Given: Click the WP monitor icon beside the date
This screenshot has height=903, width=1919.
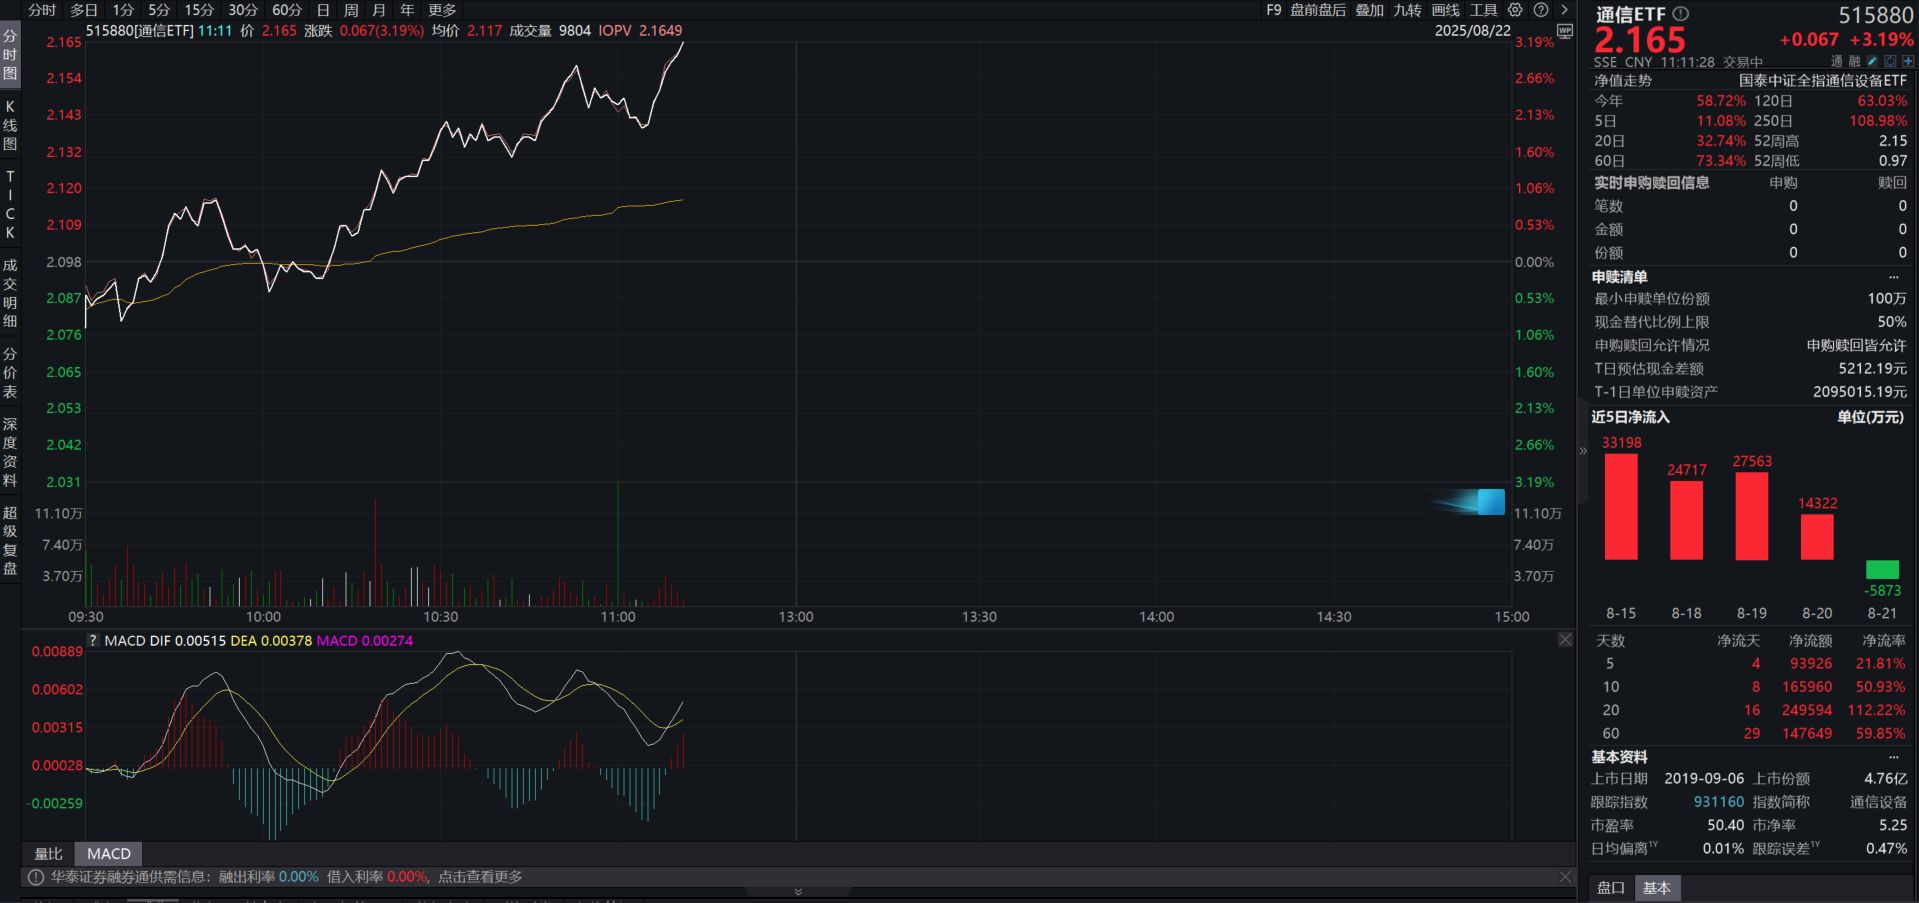Looking at the screenshot, I should coord(1565,31).
